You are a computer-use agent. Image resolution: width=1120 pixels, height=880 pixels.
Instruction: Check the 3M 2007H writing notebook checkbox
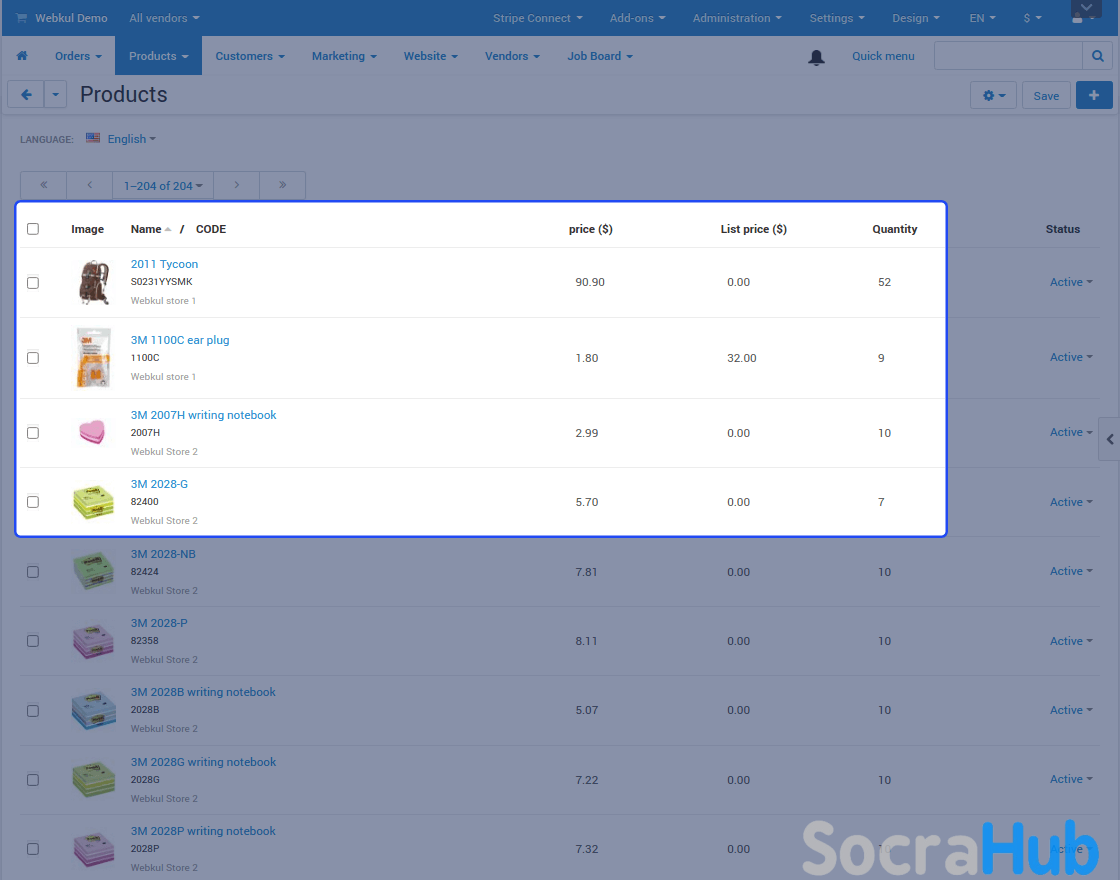point(33,433)
